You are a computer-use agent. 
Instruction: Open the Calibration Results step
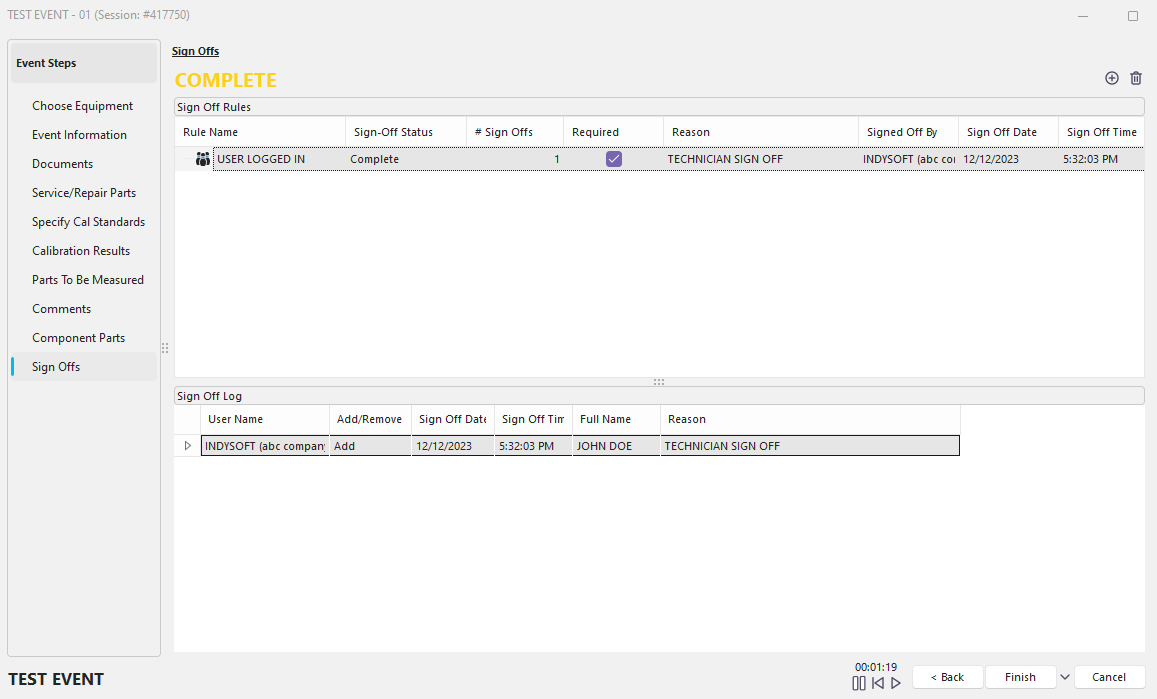tap(81, 251)
